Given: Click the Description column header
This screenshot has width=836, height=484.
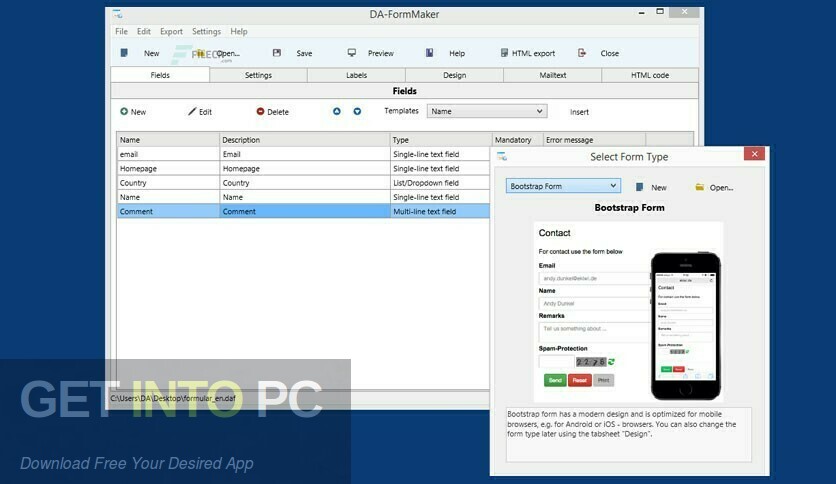Looking at the screenshot, I should click(x=304, y=140).
